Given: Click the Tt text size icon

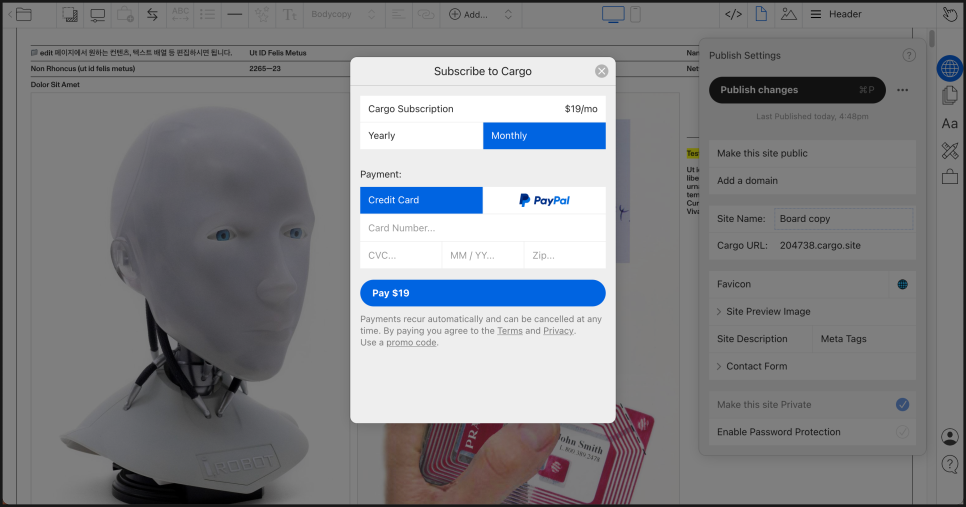Looking at the screenshot, I should coord(290,15).
